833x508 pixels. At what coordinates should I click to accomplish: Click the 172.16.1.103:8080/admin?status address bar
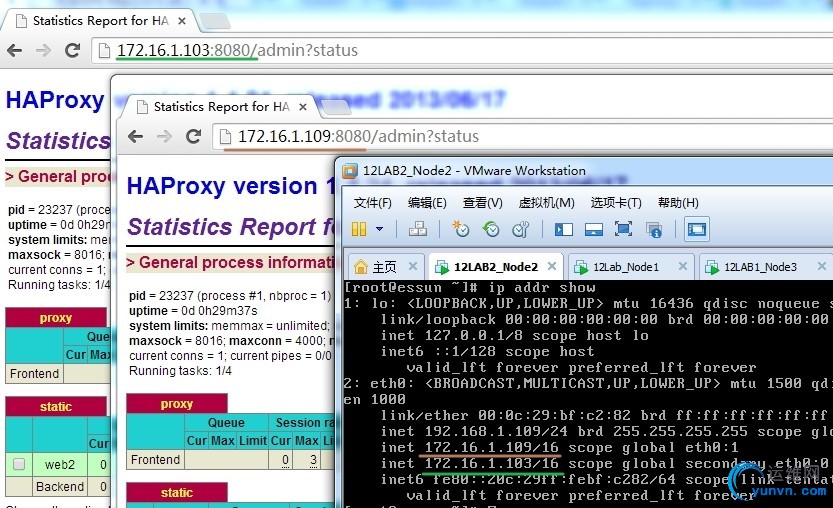tap(462, 50)
